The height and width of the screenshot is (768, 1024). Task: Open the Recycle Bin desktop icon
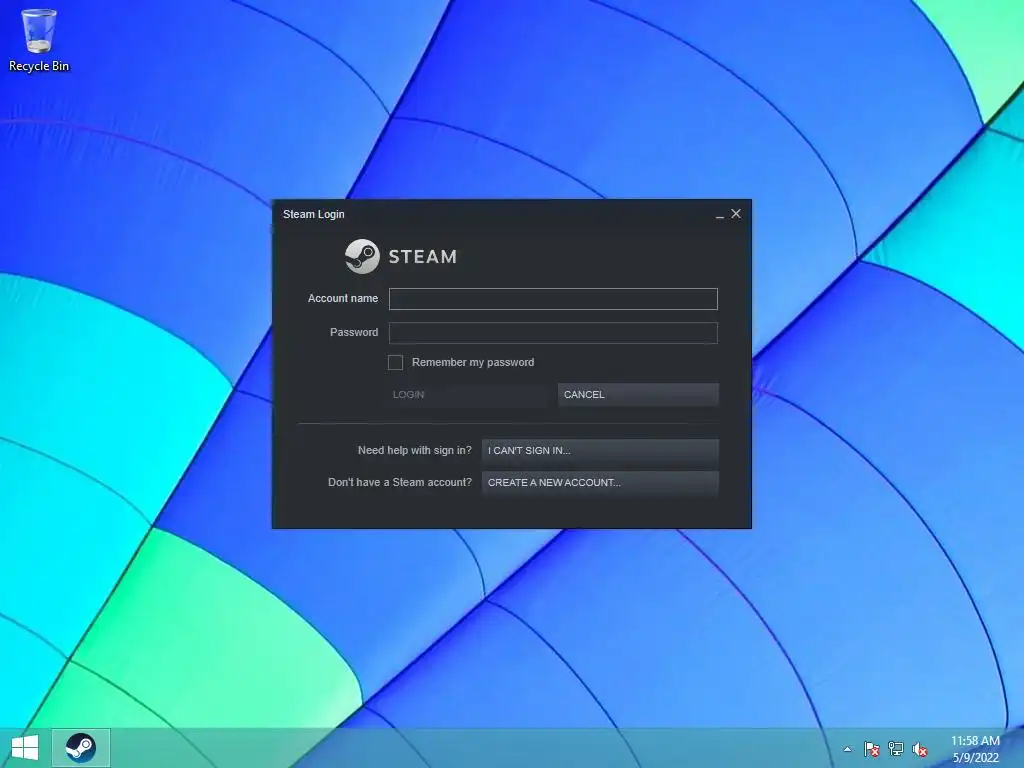point(39,39)
